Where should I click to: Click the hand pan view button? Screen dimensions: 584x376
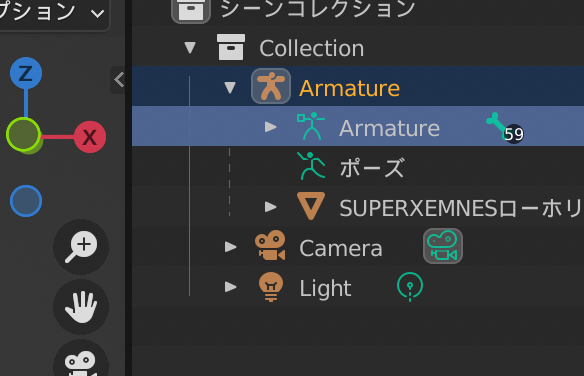click(x=81, y=307)
